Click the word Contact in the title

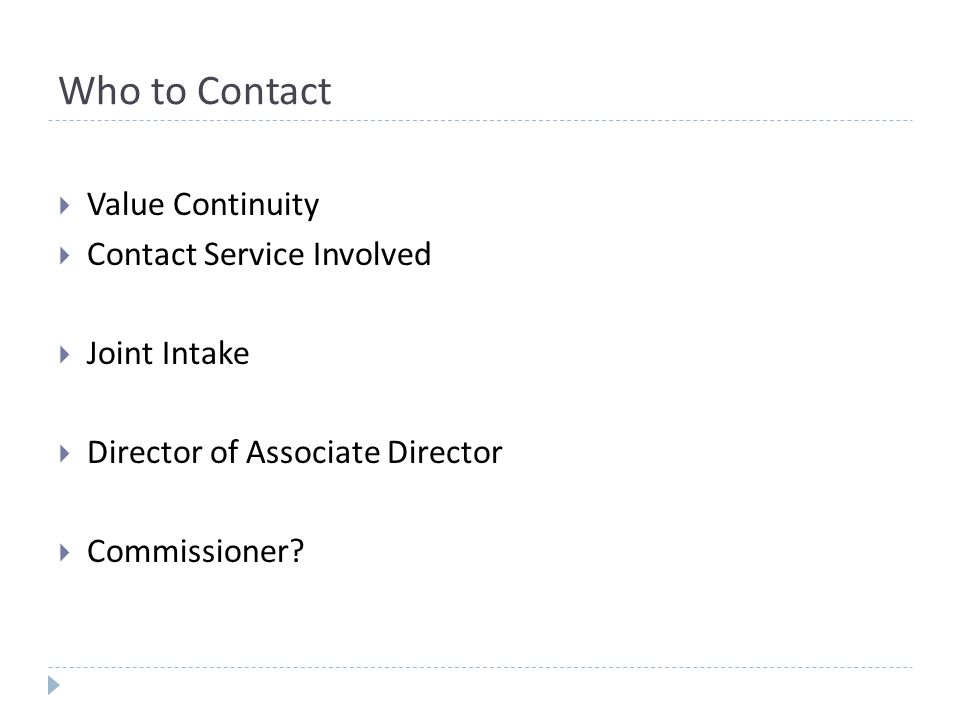click(264, 91)
